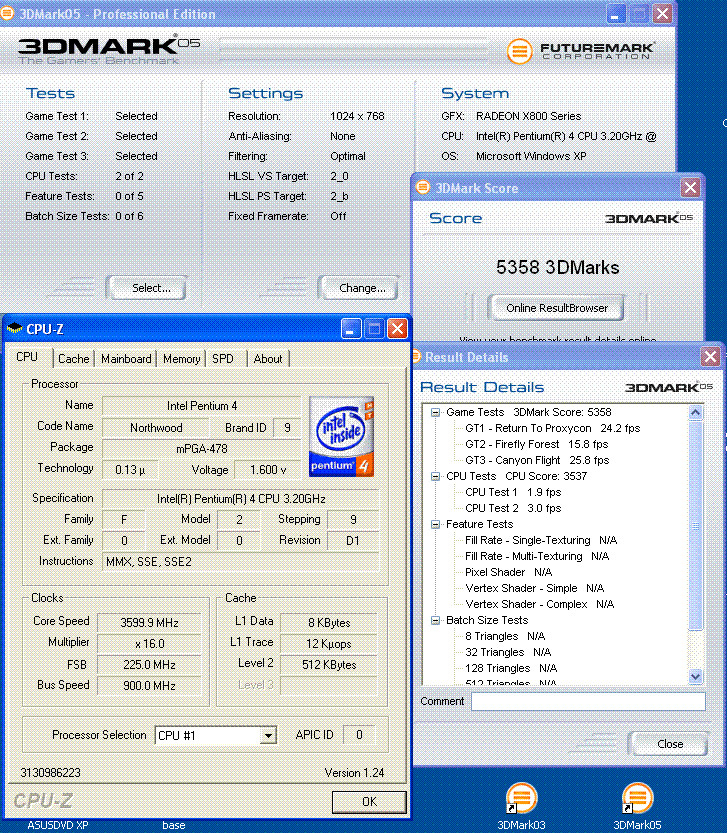Click the '5358 3DMarks' score text
Image resolution: width=727 pixels, height=833 pixels.
[557, 267]
